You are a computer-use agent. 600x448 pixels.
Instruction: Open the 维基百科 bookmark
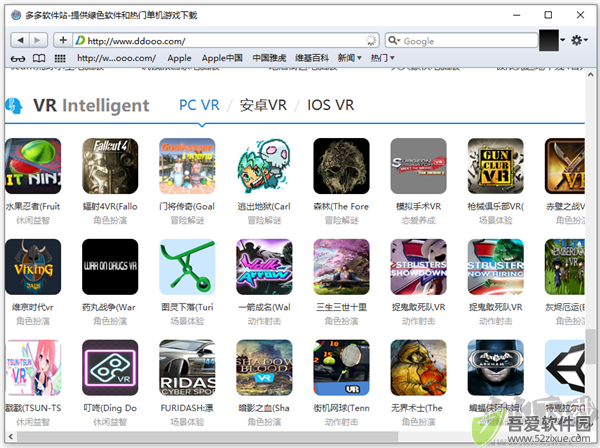coord(311,58)
